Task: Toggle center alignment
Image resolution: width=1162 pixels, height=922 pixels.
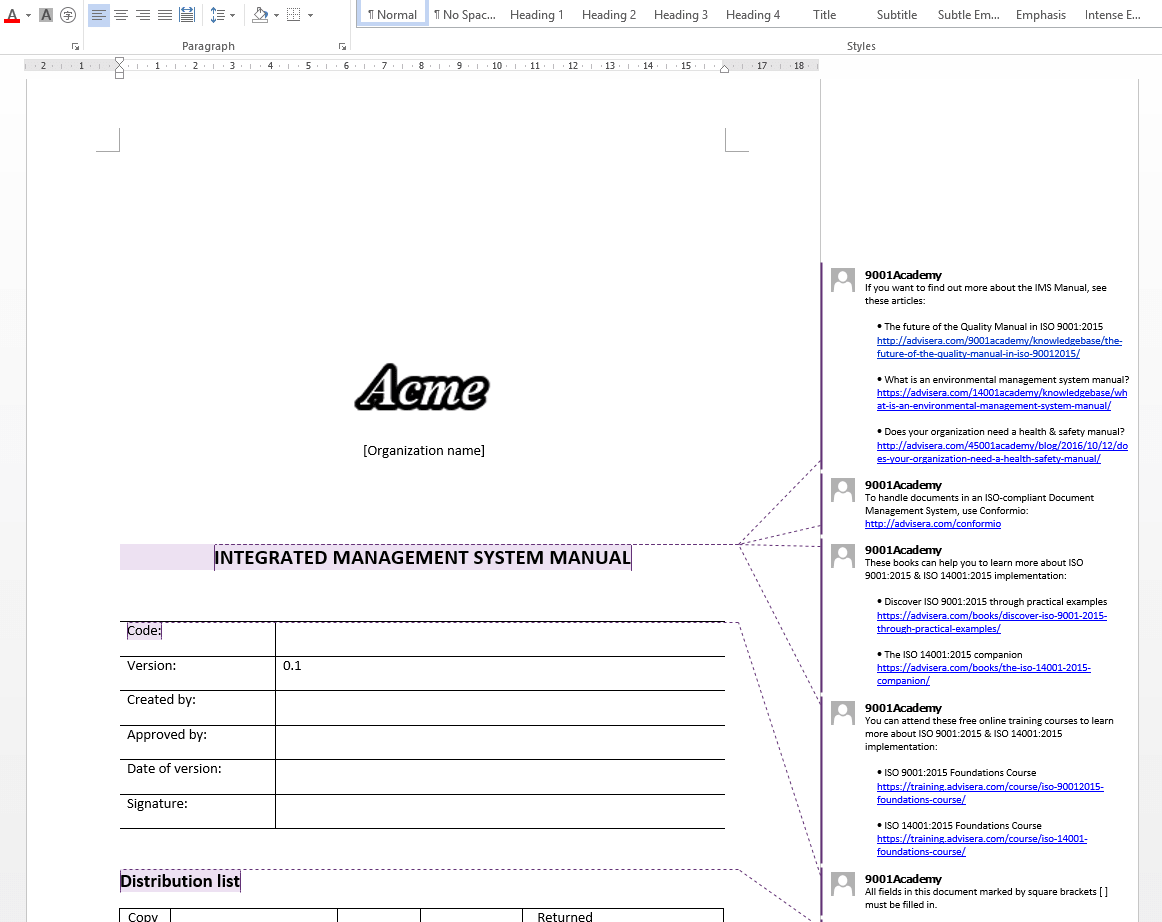Action: [x=120, y=15]
